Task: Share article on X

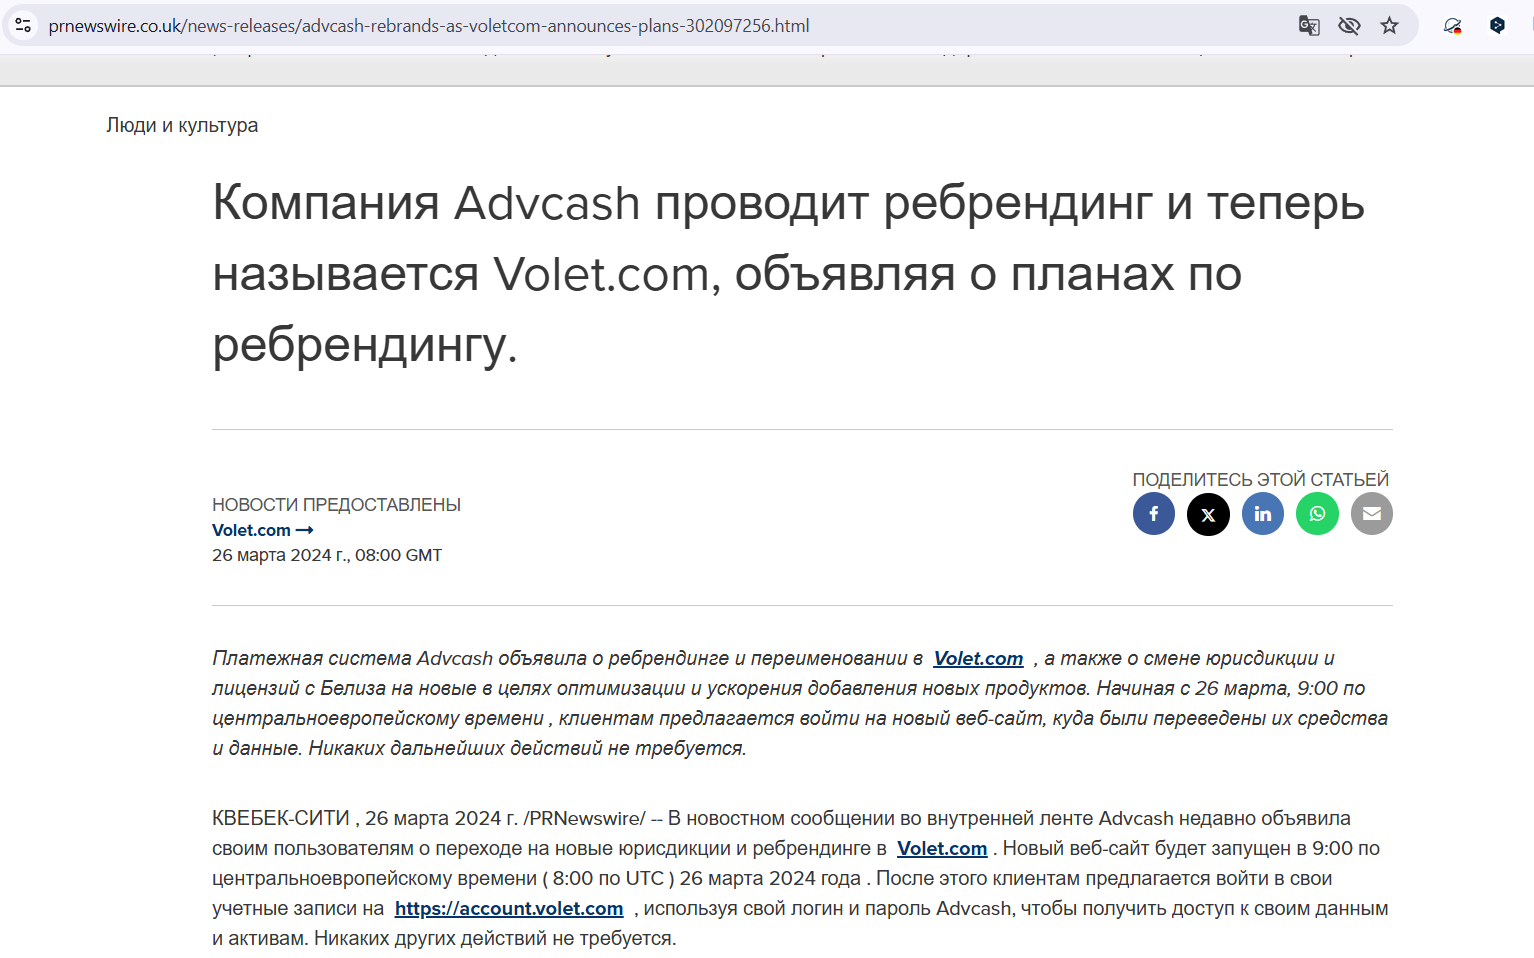Action: (1208, 514)
